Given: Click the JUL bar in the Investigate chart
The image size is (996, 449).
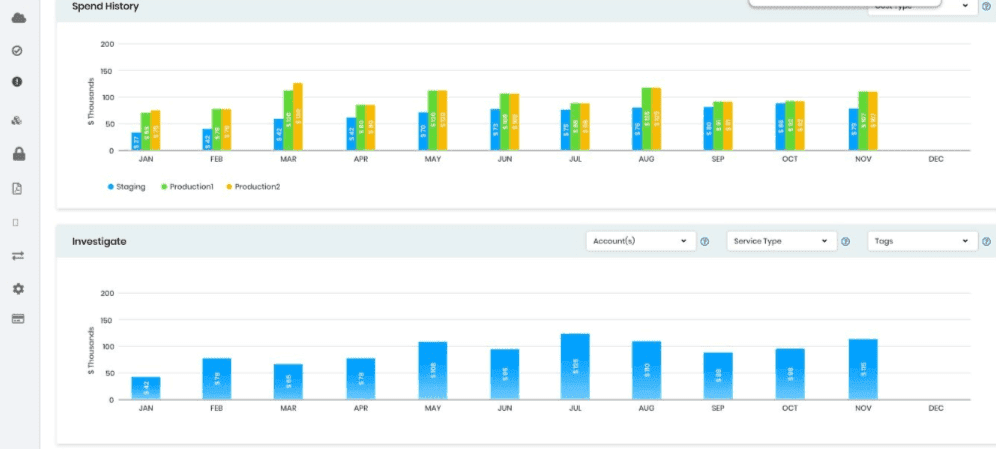Looking at the screenshot, I should (575, 366).
